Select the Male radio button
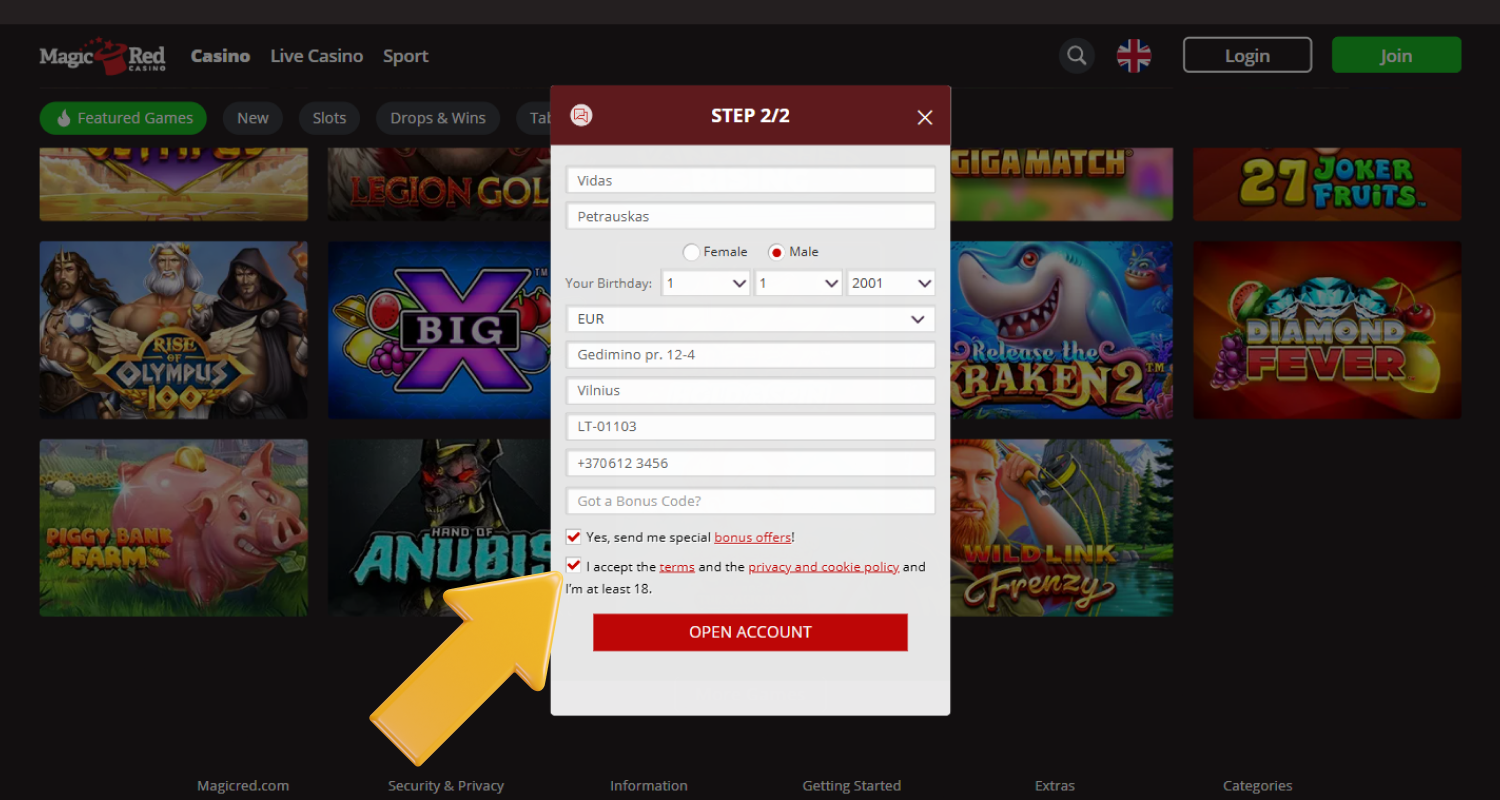Viewport: 1500px width, 800px height. (x=776, y=252)
